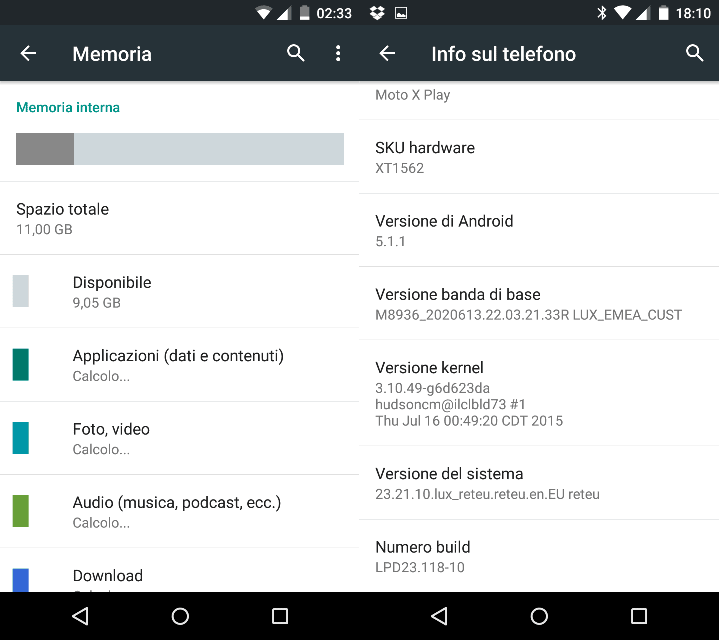Tap Numero build LPD23.118-10
719x640 pixels.
539,556
